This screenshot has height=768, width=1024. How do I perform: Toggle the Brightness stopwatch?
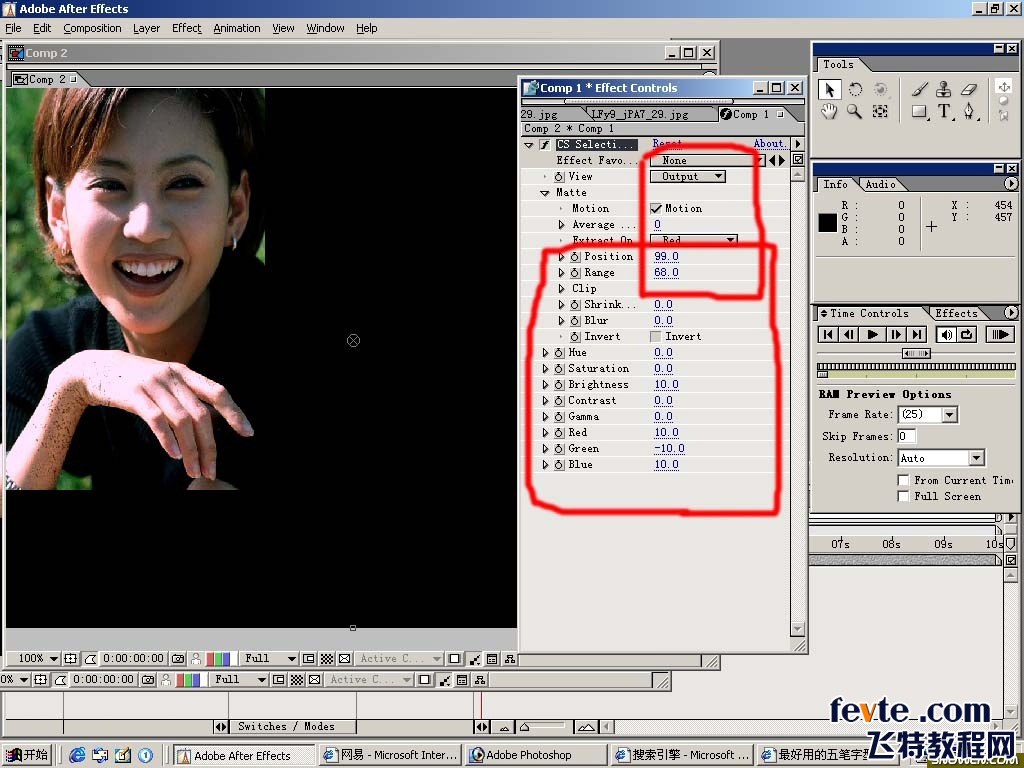coord(559,385)
